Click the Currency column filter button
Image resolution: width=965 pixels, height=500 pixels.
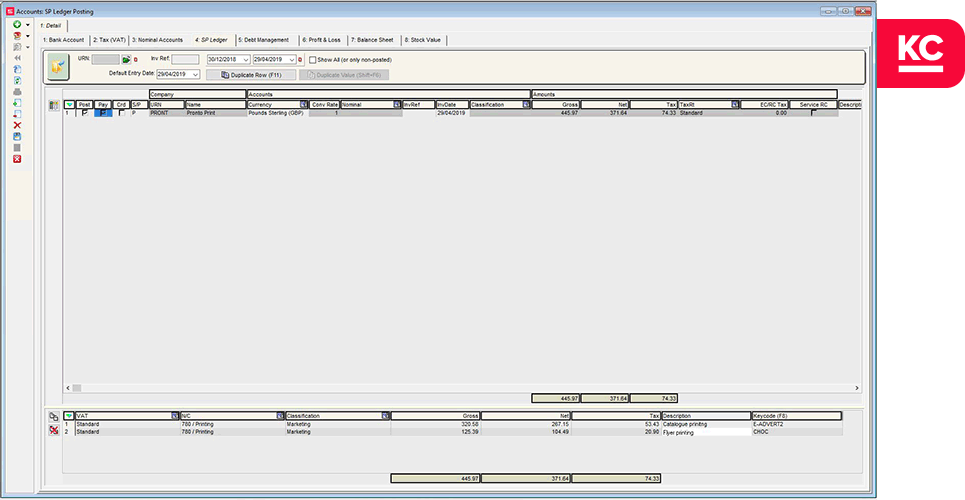(x=303, y=105)
